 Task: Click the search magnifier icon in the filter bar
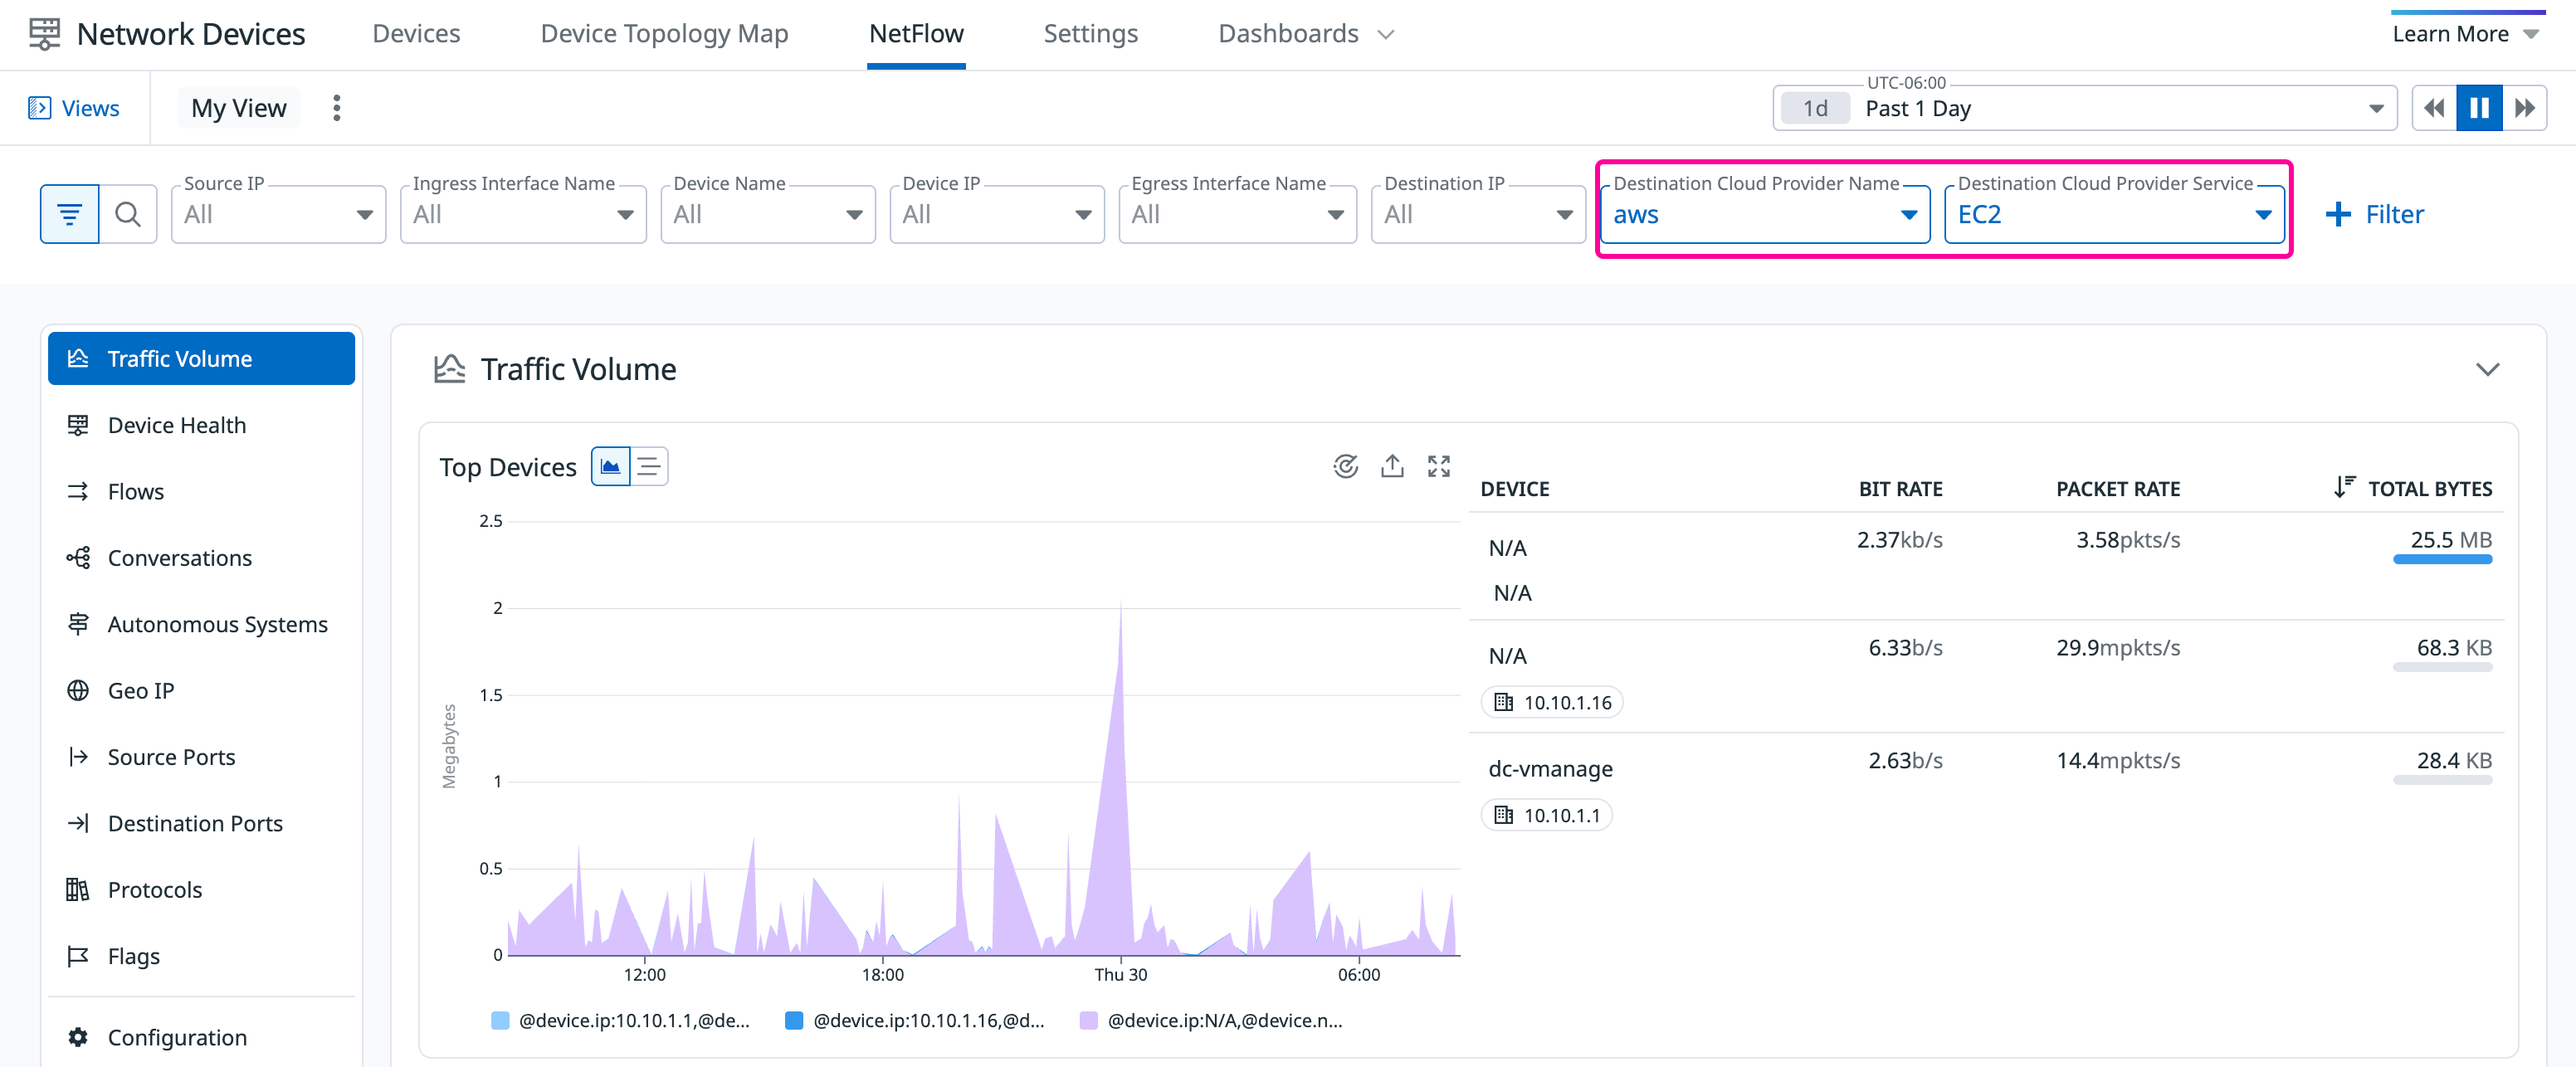point(128,213)
